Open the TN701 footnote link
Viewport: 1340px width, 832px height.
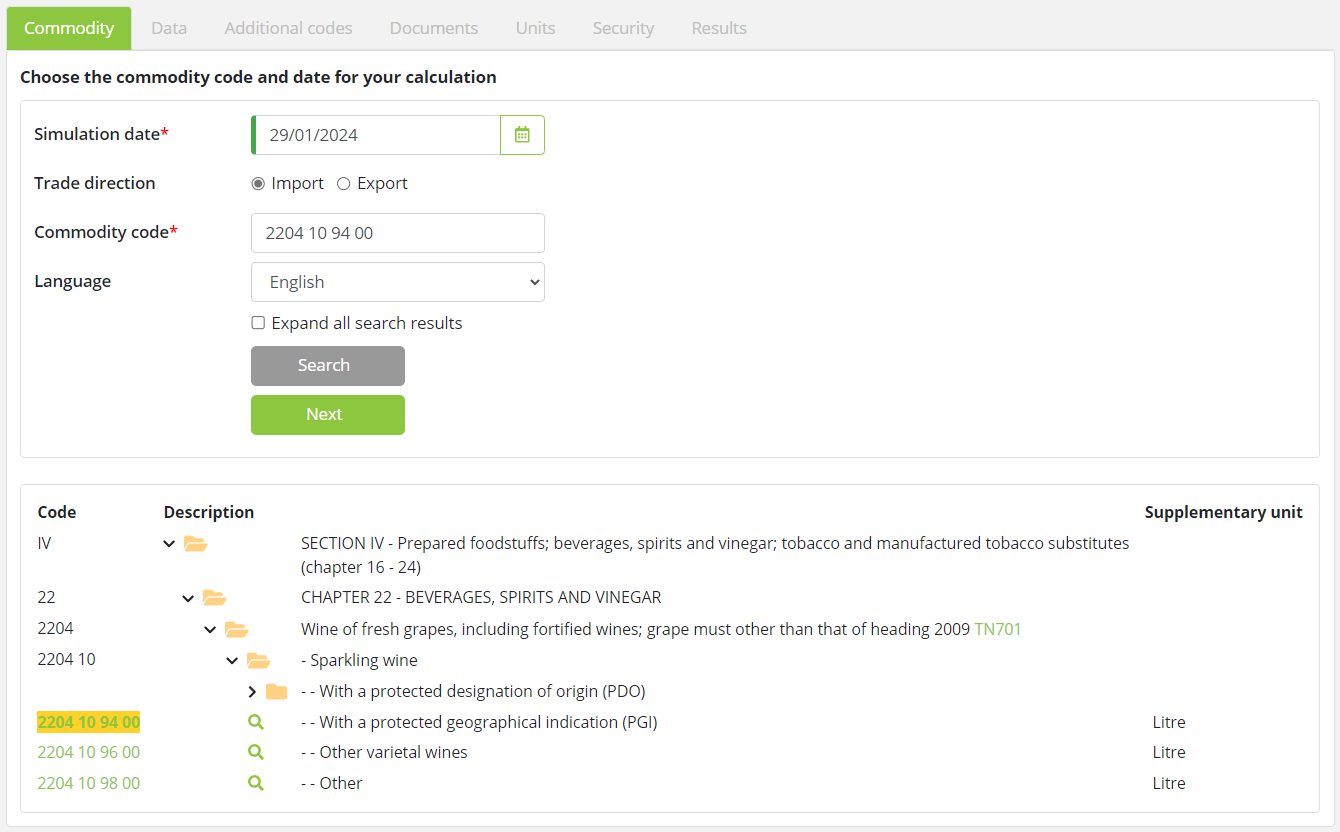998,629
